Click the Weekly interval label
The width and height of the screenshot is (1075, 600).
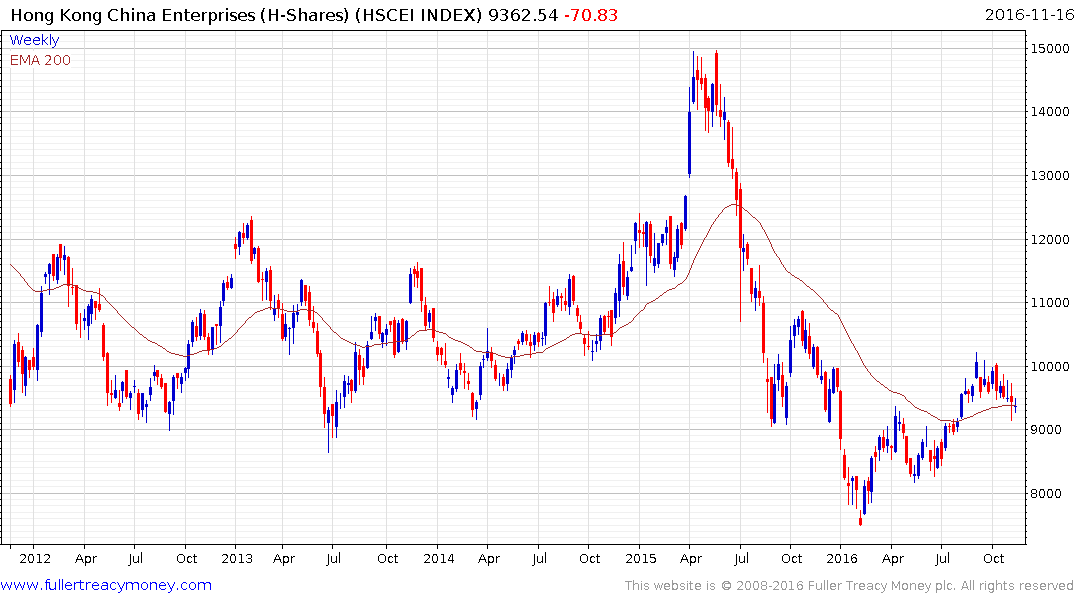34,40
